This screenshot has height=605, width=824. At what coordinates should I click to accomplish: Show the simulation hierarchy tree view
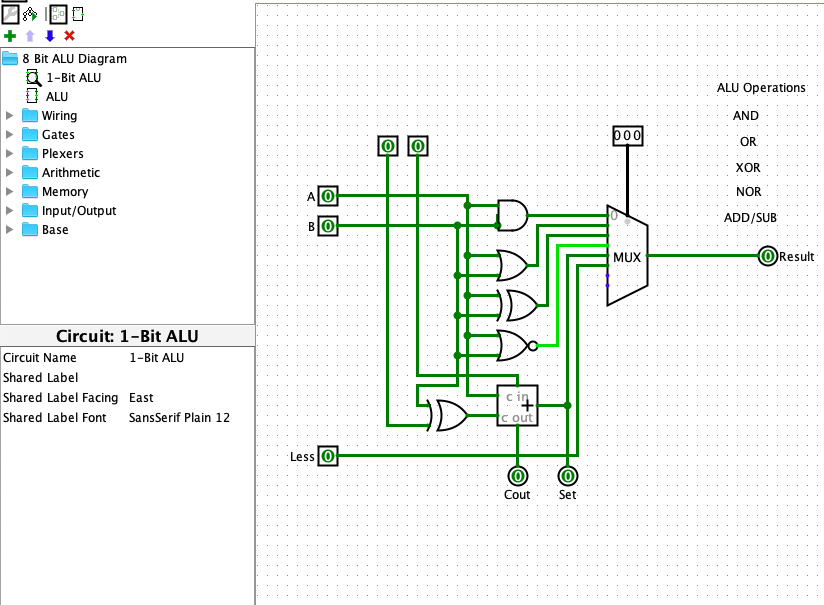coord(30,14)
